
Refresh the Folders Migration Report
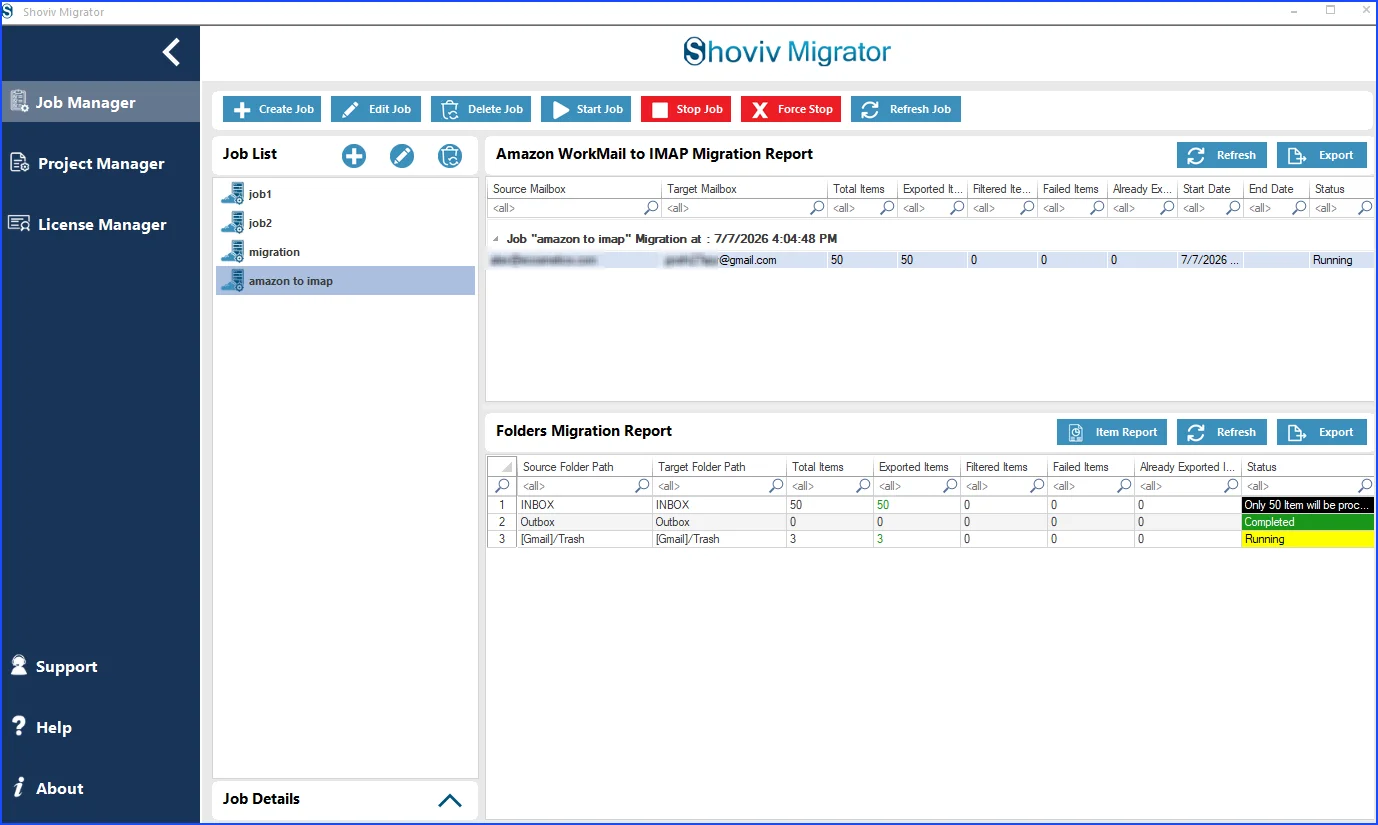[x=1222, y=432]
